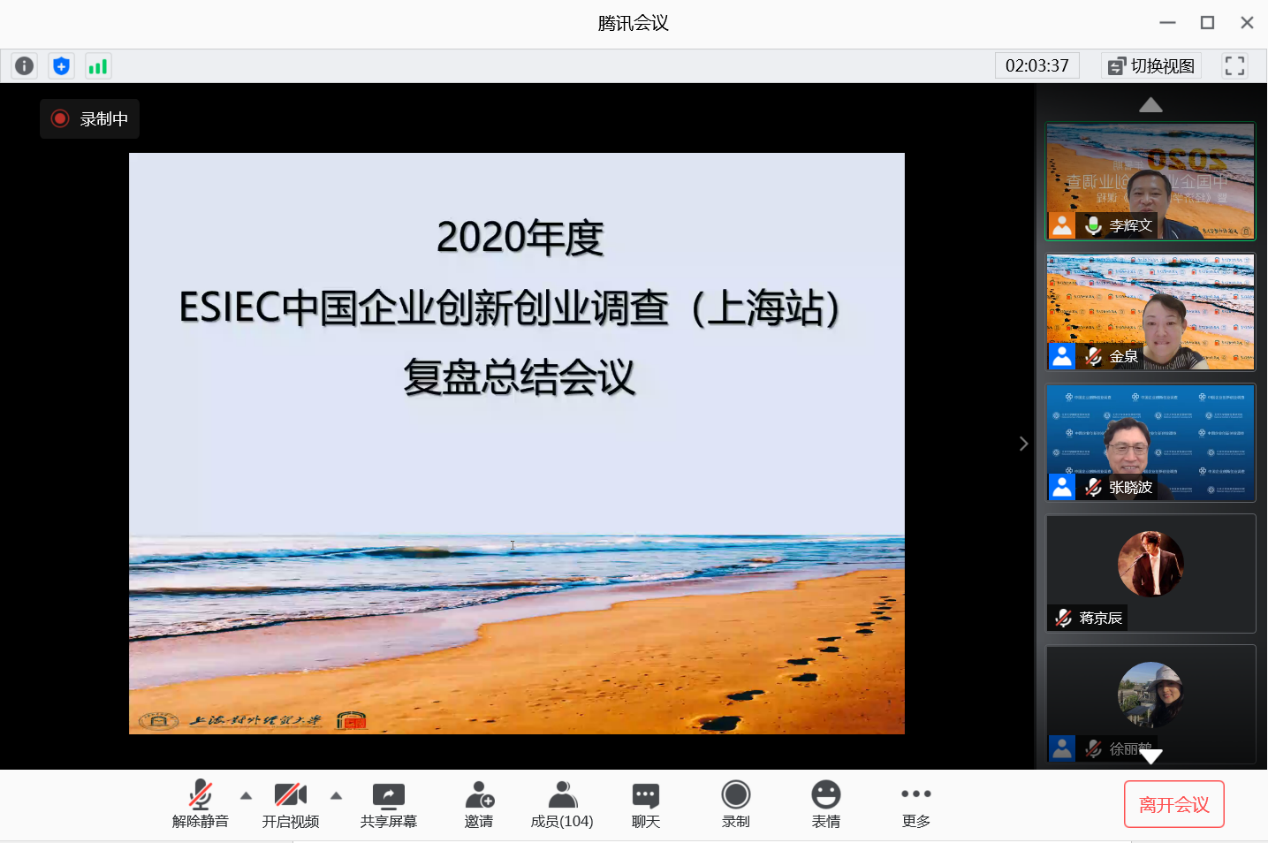Click the meeting info icon
This screenshot has width=1268, height=843.
(x=24, y=66)
